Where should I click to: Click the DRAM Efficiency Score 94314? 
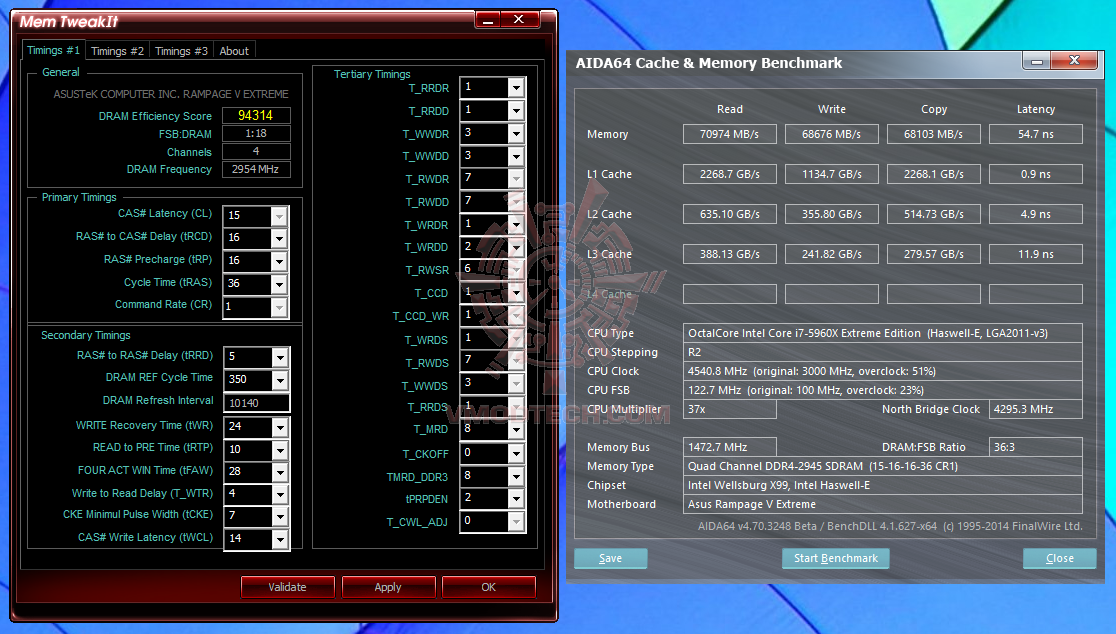click(x=256, y=115)
